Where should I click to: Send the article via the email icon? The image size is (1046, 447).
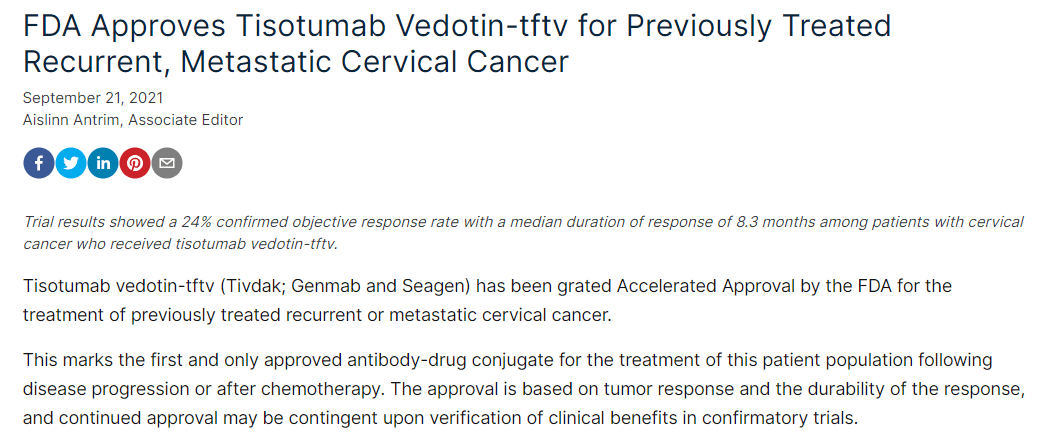(167, 163)
